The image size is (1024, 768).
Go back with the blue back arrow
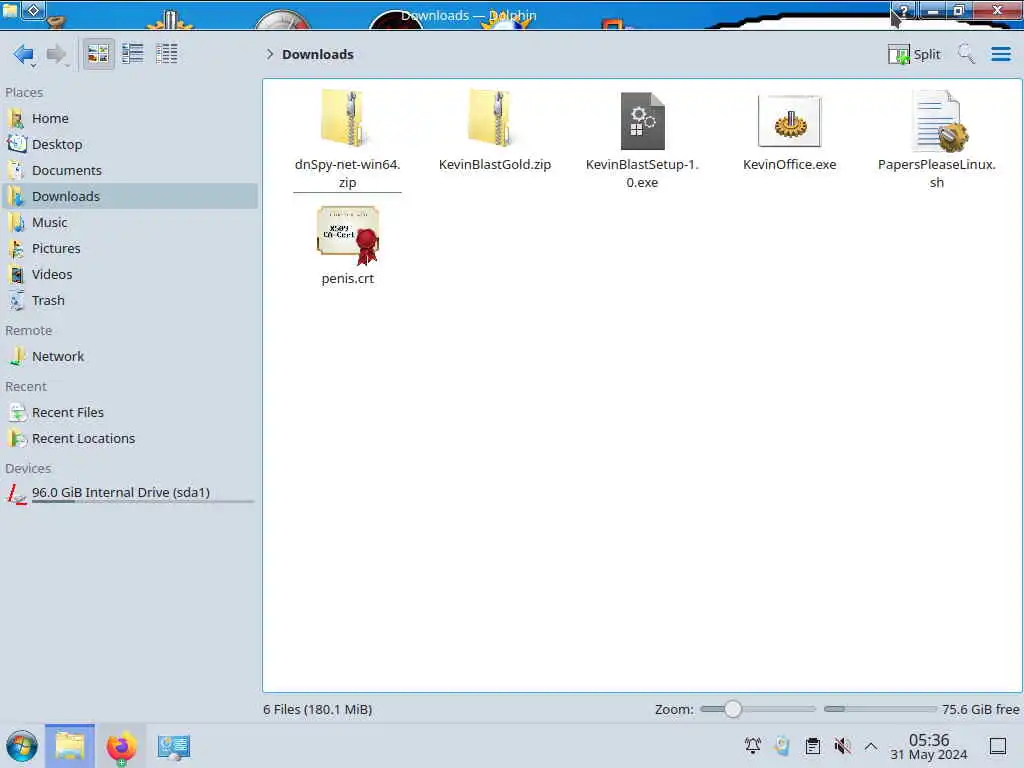pos(24,54)
